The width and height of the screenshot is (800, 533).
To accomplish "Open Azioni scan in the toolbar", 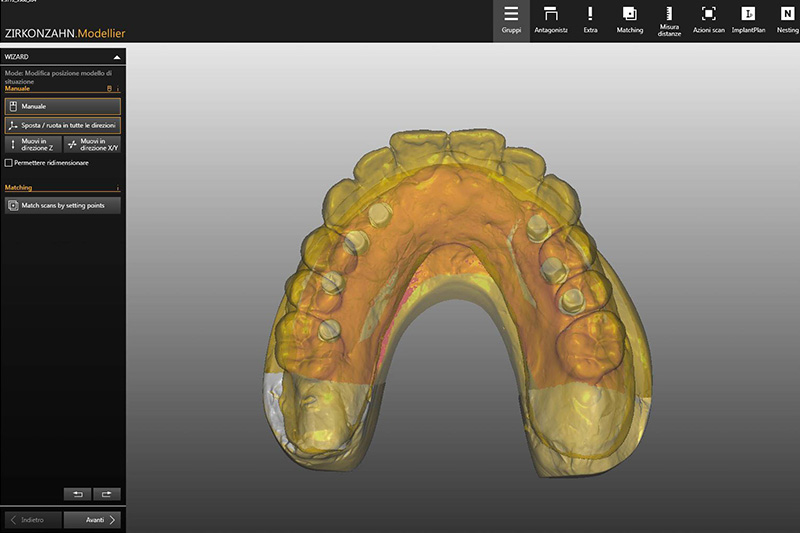I will coord(708,20).
